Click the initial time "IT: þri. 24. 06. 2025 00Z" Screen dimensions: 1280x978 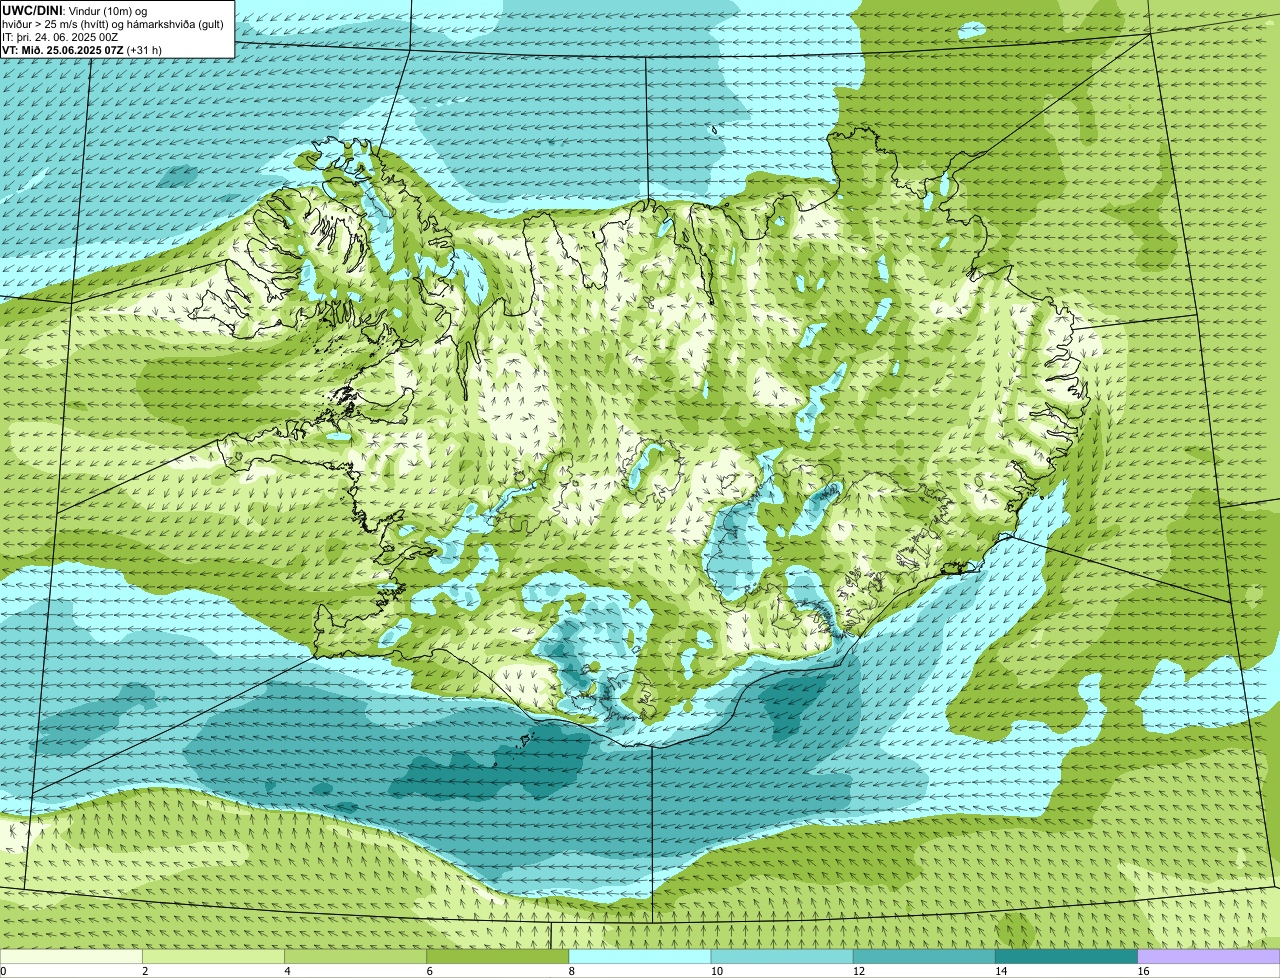click(61, 36)
